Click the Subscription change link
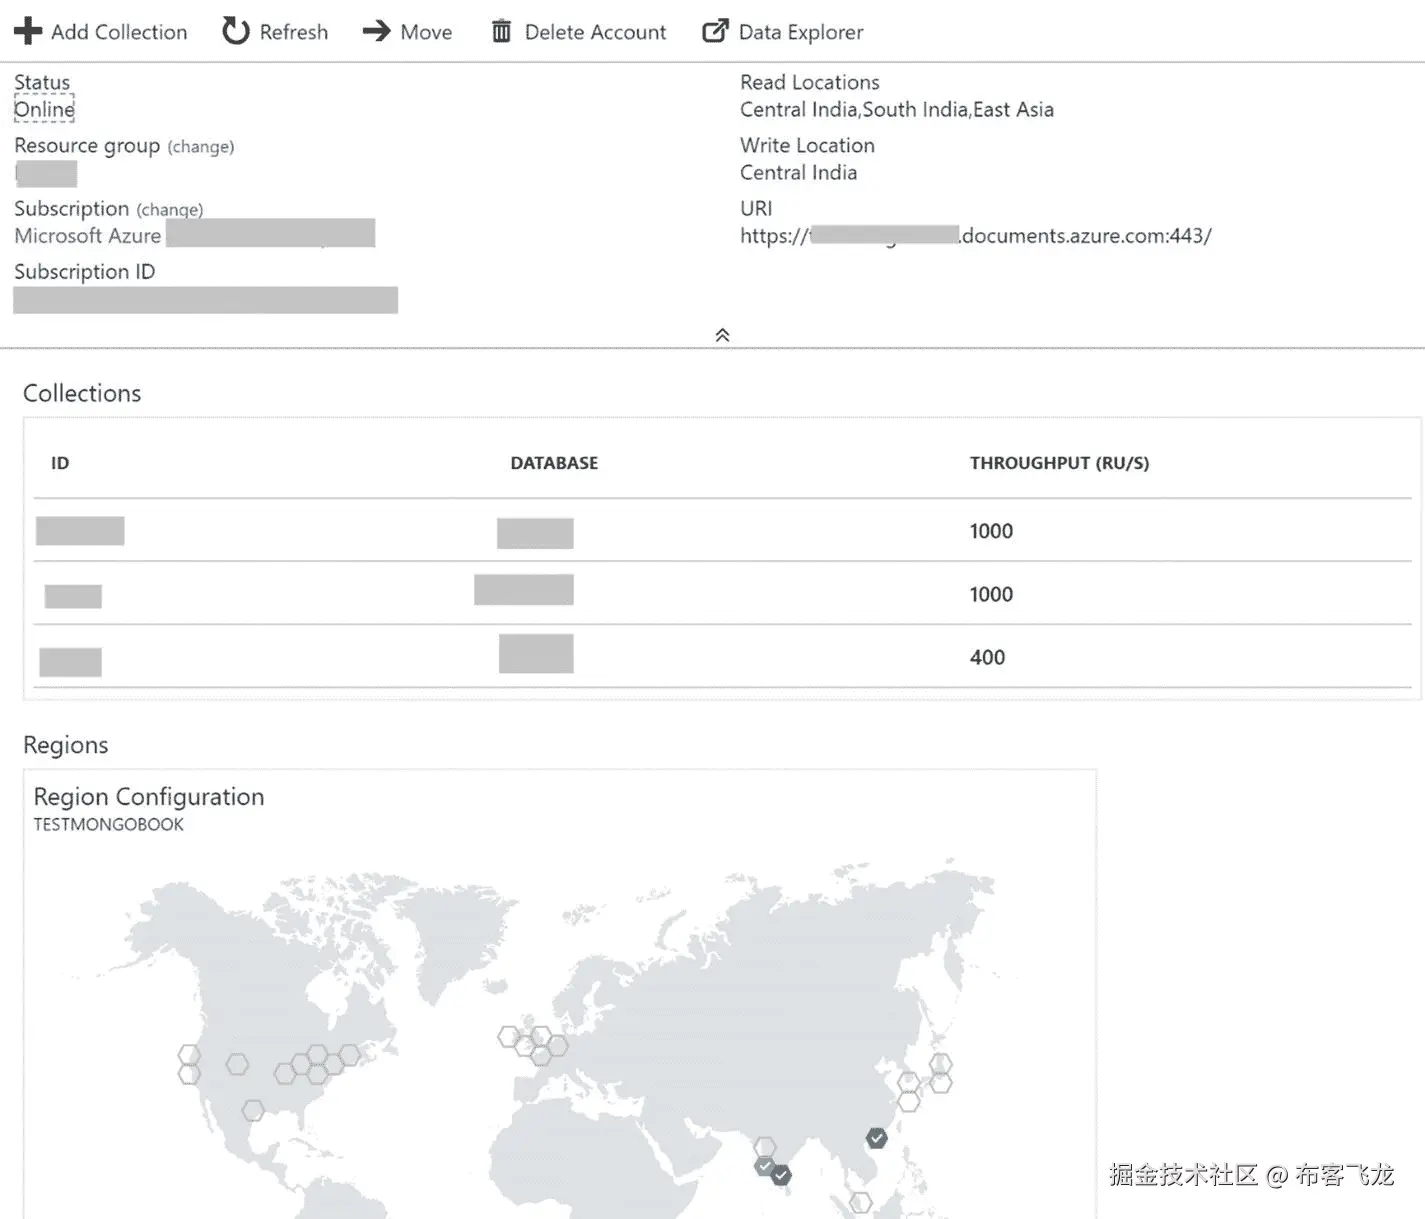1425x1219 pixels. click(170, 210)
